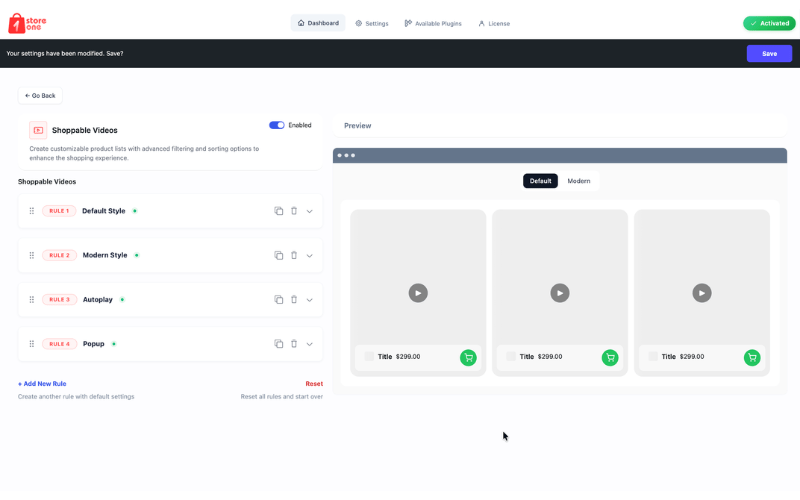Delete the Autoplay rule
This screenshot has width=800, height=500.
(294, 299)
